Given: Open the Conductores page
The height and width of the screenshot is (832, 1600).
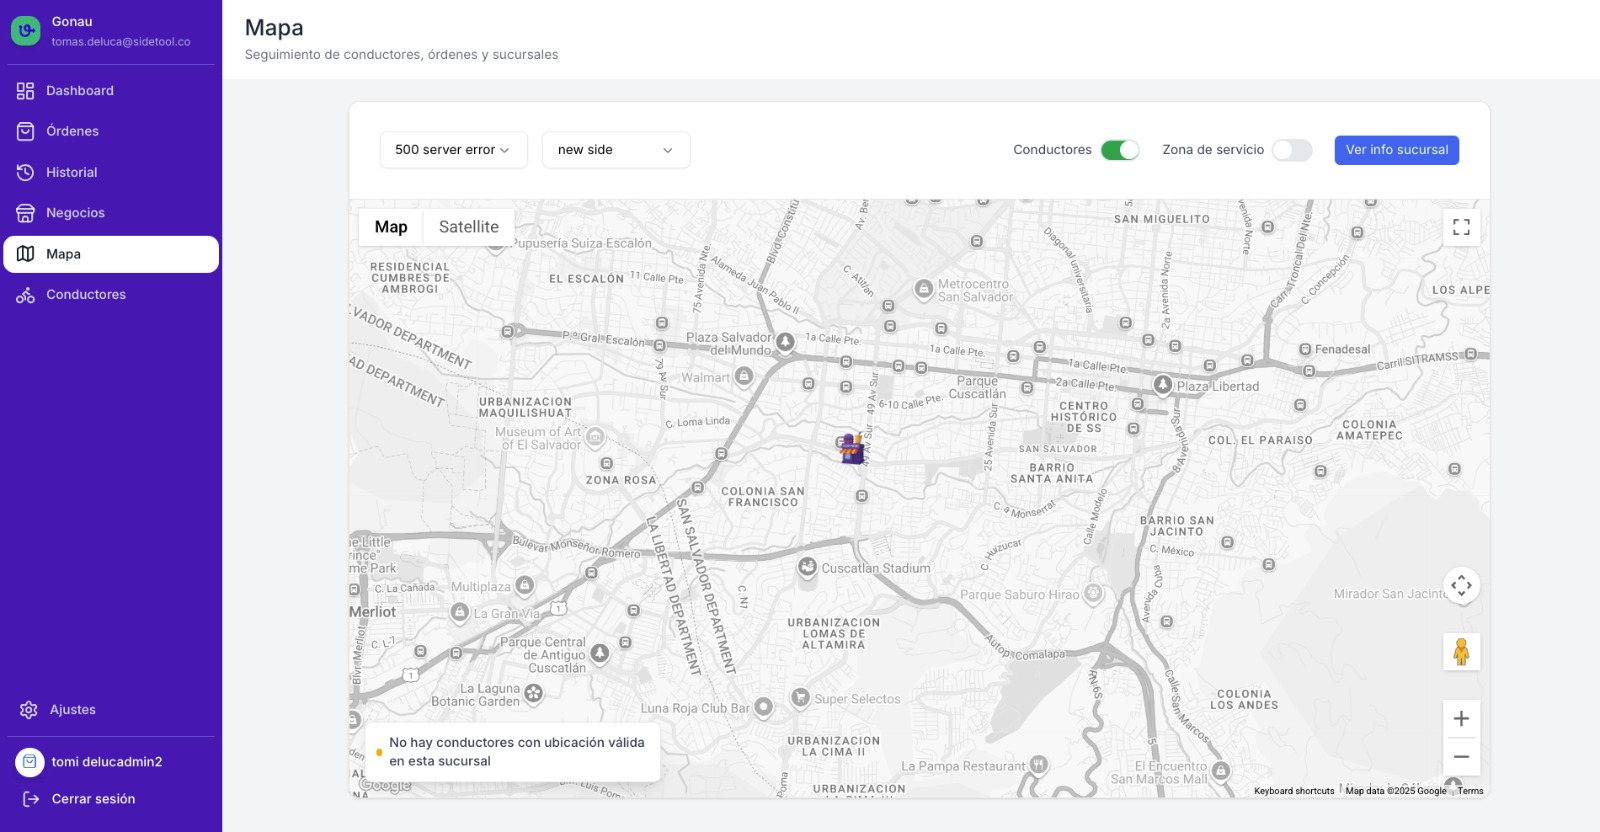Looking at the screenshot, I should click(x=111, y=295).
